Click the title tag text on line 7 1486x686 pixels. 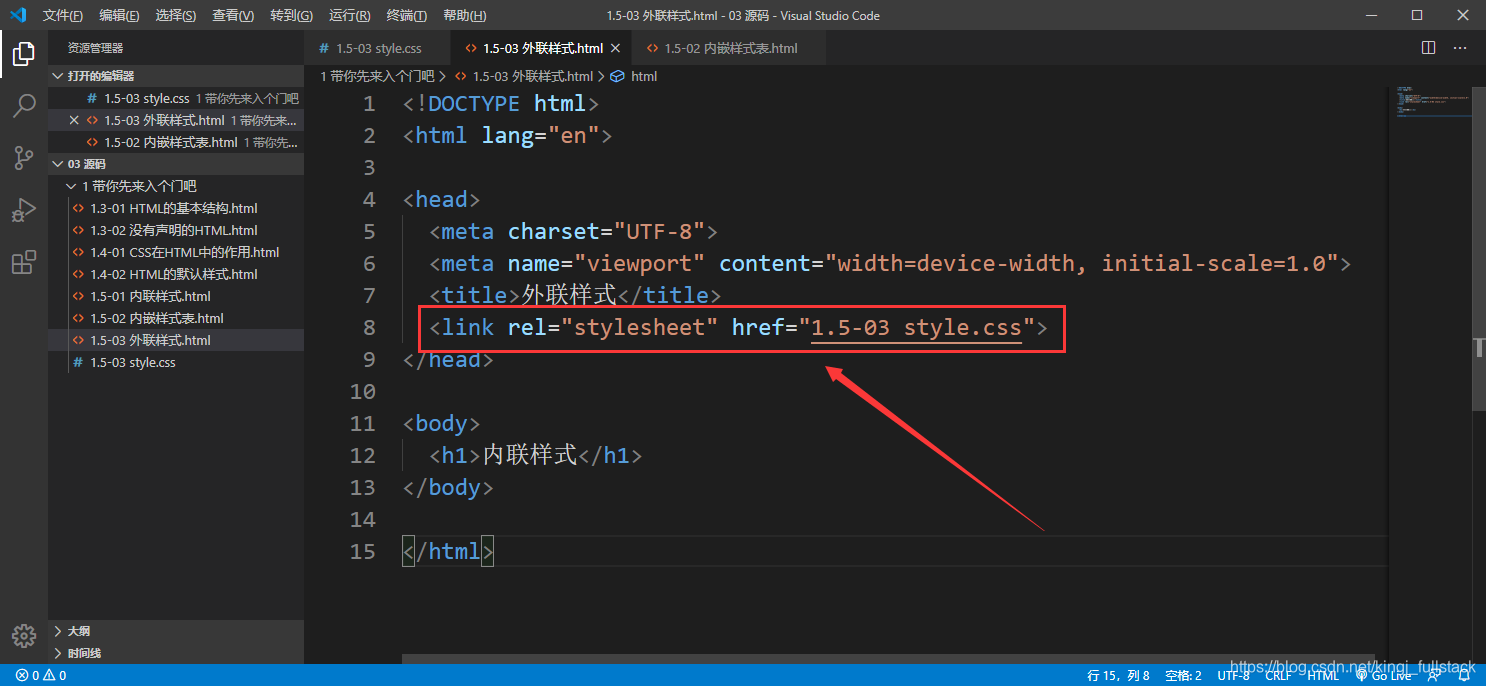click(x=569, y=295)
